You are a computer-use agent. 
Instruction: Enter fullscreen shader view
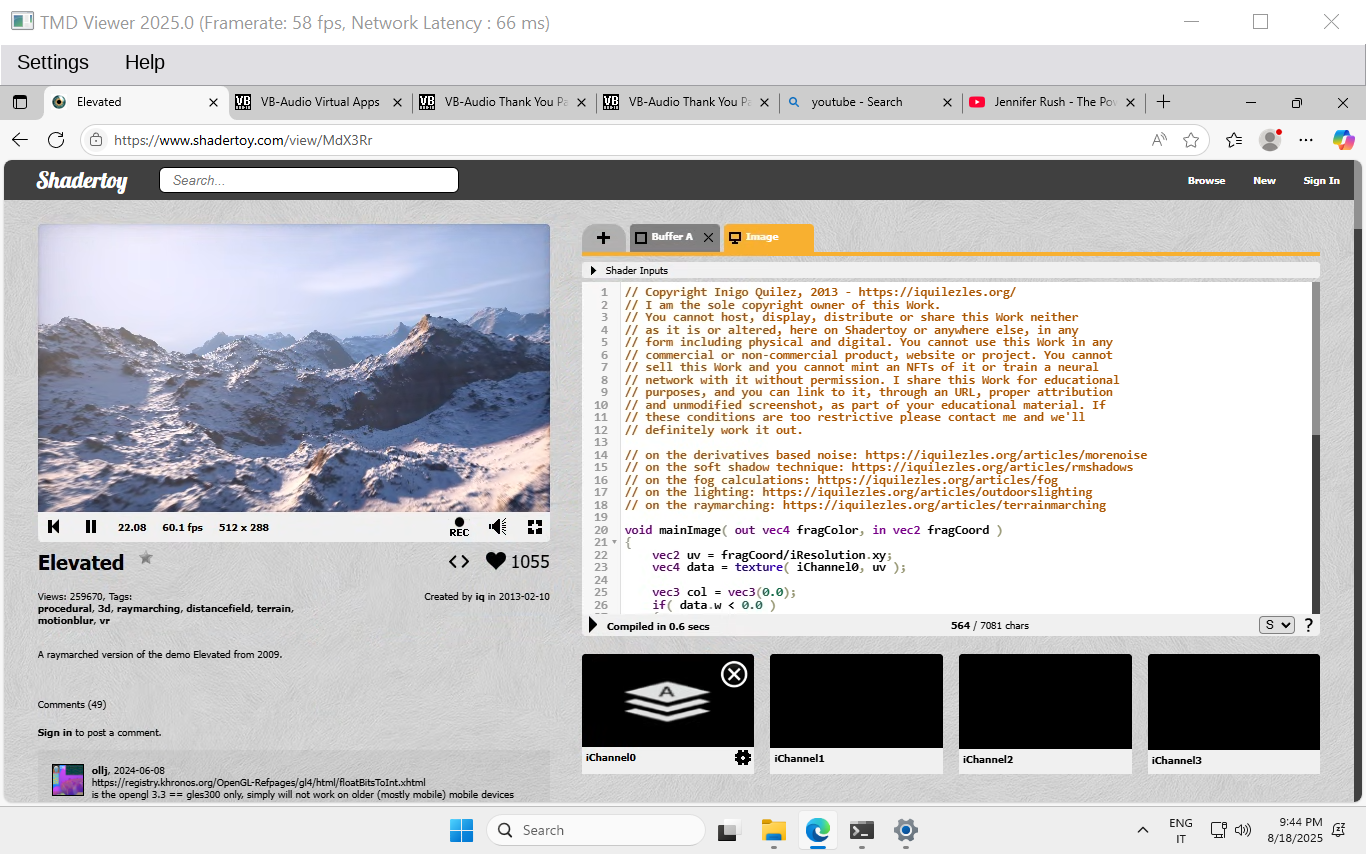pos(535,527)
